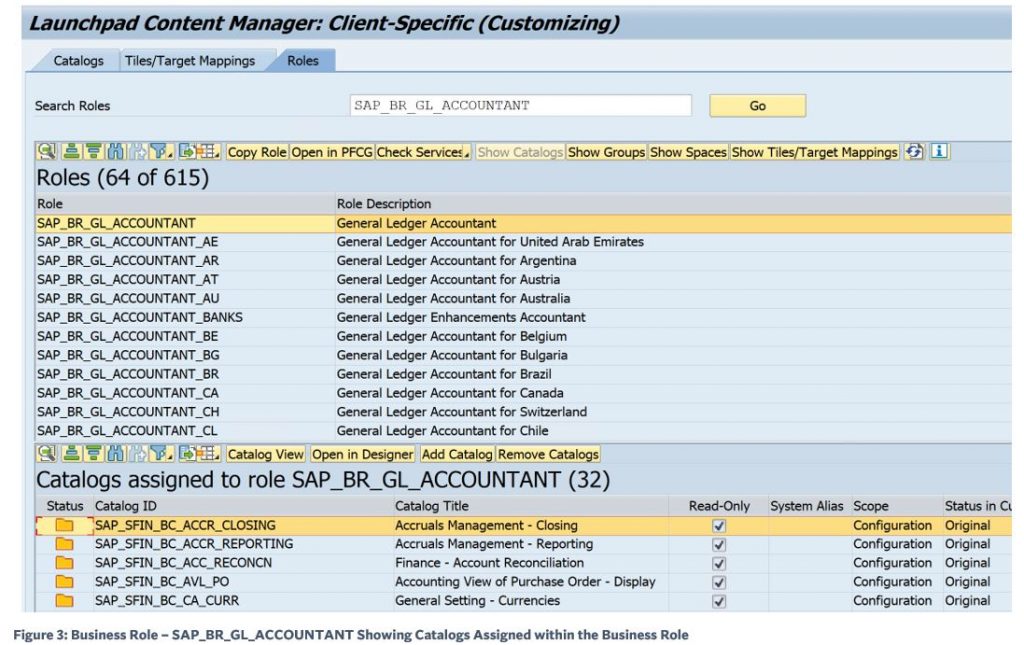1024x645 pixels.
Task: Click the Copy Role button
Action: pyautogui.click(x=257, y=152)
